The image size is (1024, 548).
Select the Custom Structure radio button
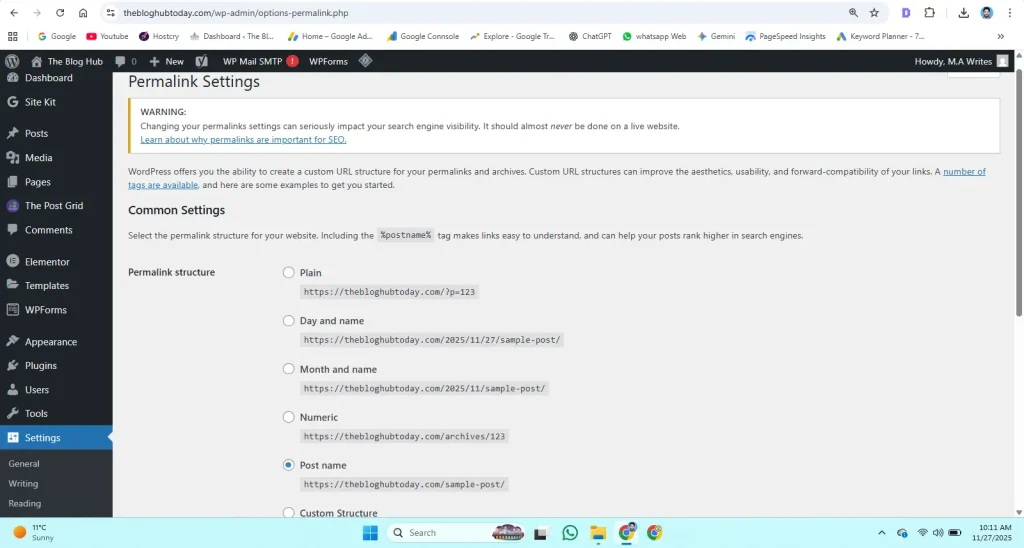pos(289,513)
